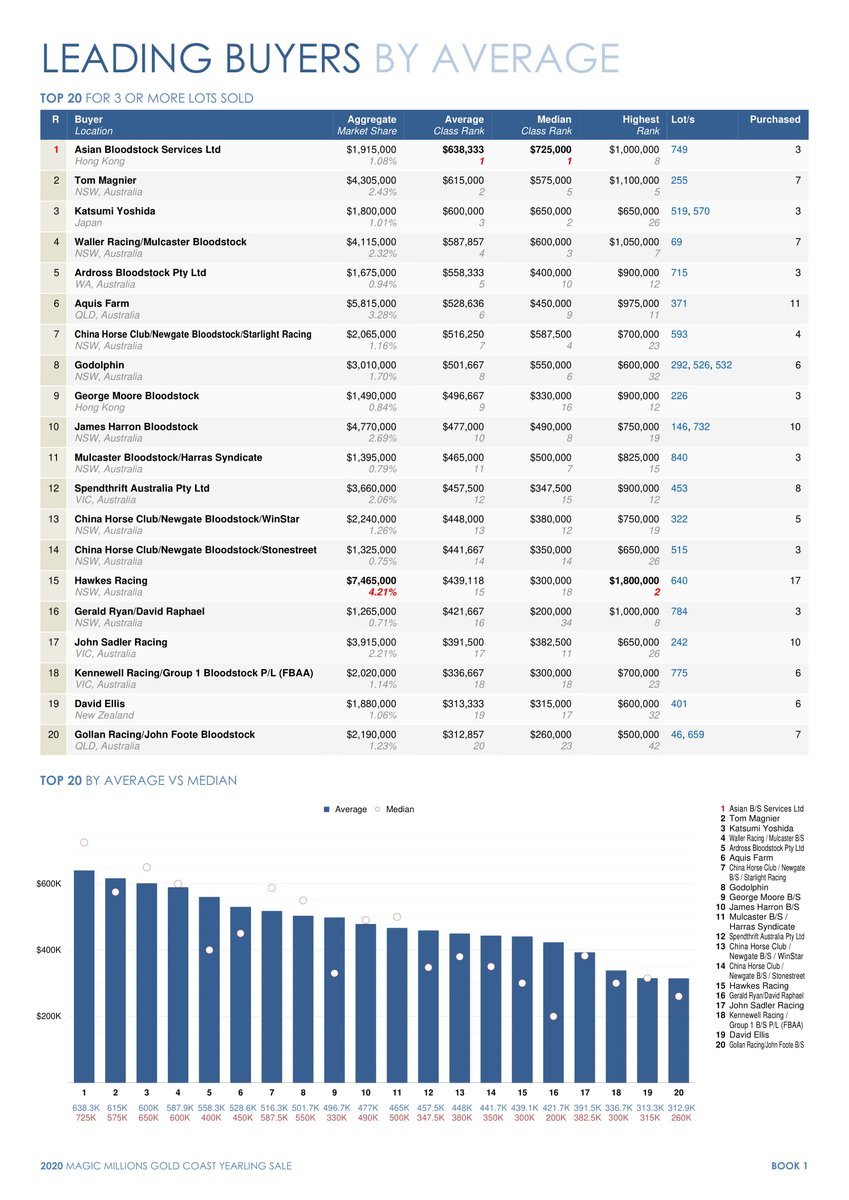The image size is (849, 1200).
Task: Open lot 840 link for Mulcaster Bloodstock/Harras Syndicate
Action: [x=679, y=457]
